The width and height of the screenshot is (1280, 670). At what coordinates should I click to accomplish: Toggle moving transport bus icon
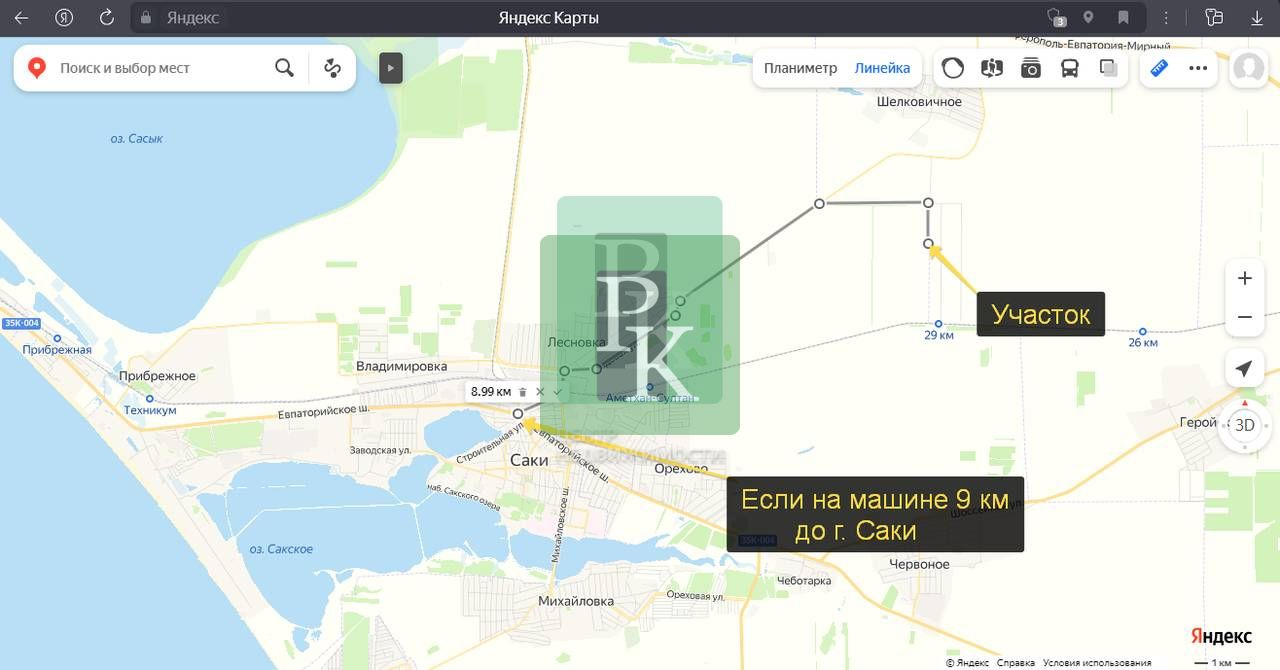(1070, 68)
